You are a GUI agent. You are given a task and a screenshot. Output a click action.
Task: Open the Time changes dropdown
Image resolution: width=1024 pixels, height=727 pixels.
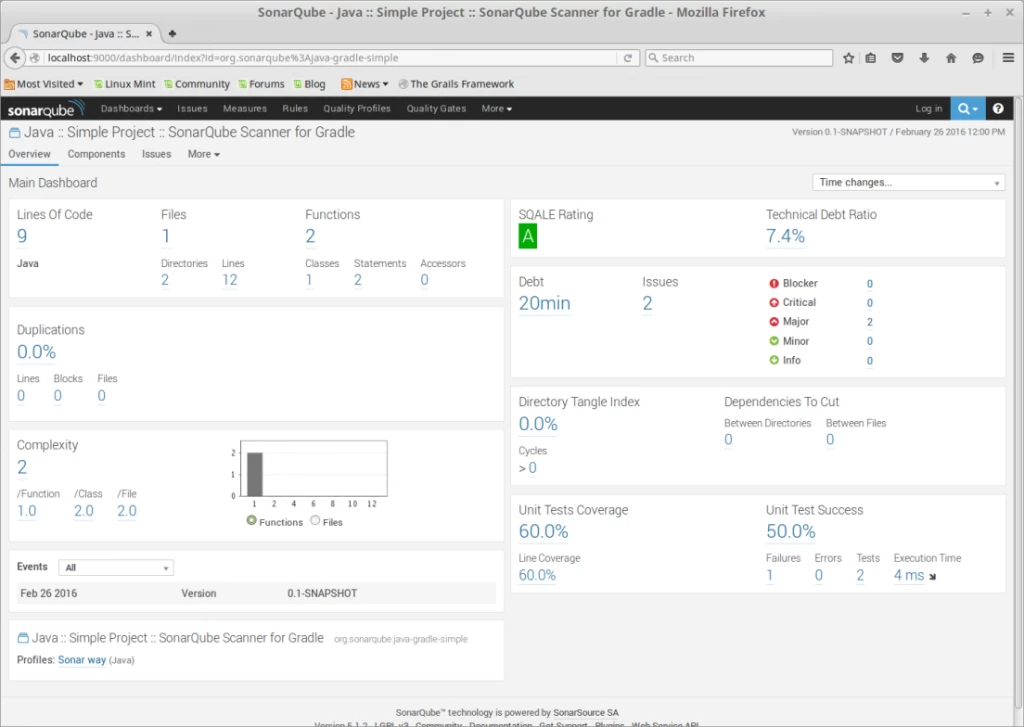click(x=908, y=182)
